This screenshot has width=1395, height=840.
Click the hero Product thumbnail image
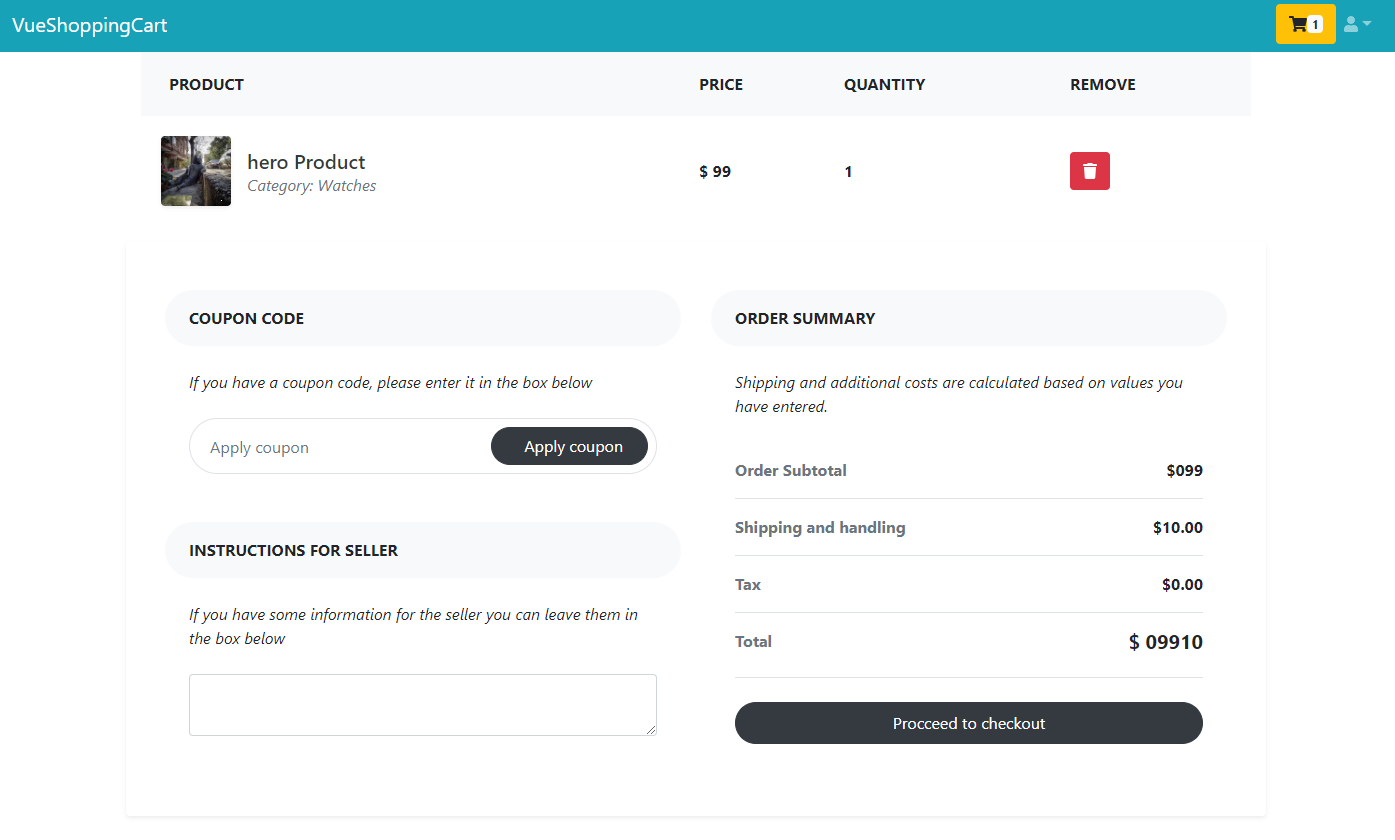pyautogui.click(x=196, y=171)
